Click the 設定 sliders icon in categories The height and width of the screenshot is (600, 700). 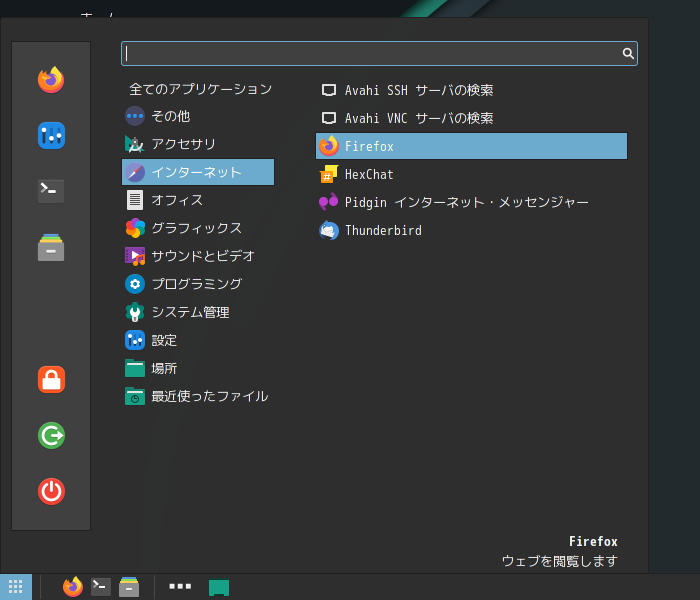point(135,340)
